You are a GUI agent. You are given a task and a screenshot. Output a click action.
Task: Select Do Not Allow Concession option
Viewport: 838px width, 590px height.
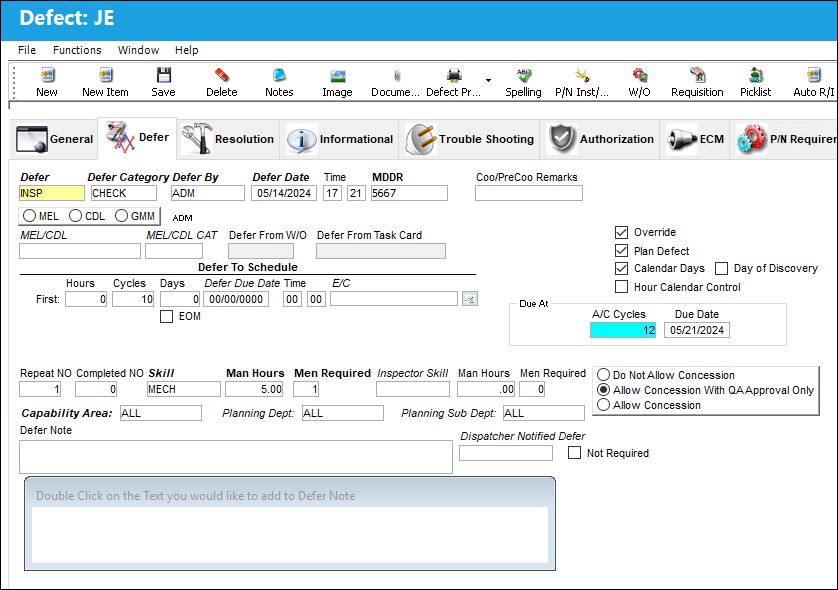[x=603, y=375]
